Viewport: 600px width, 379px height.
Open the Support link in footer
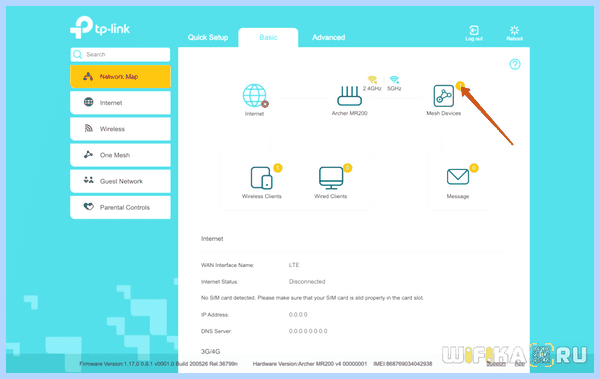click(x=496, y=364)
